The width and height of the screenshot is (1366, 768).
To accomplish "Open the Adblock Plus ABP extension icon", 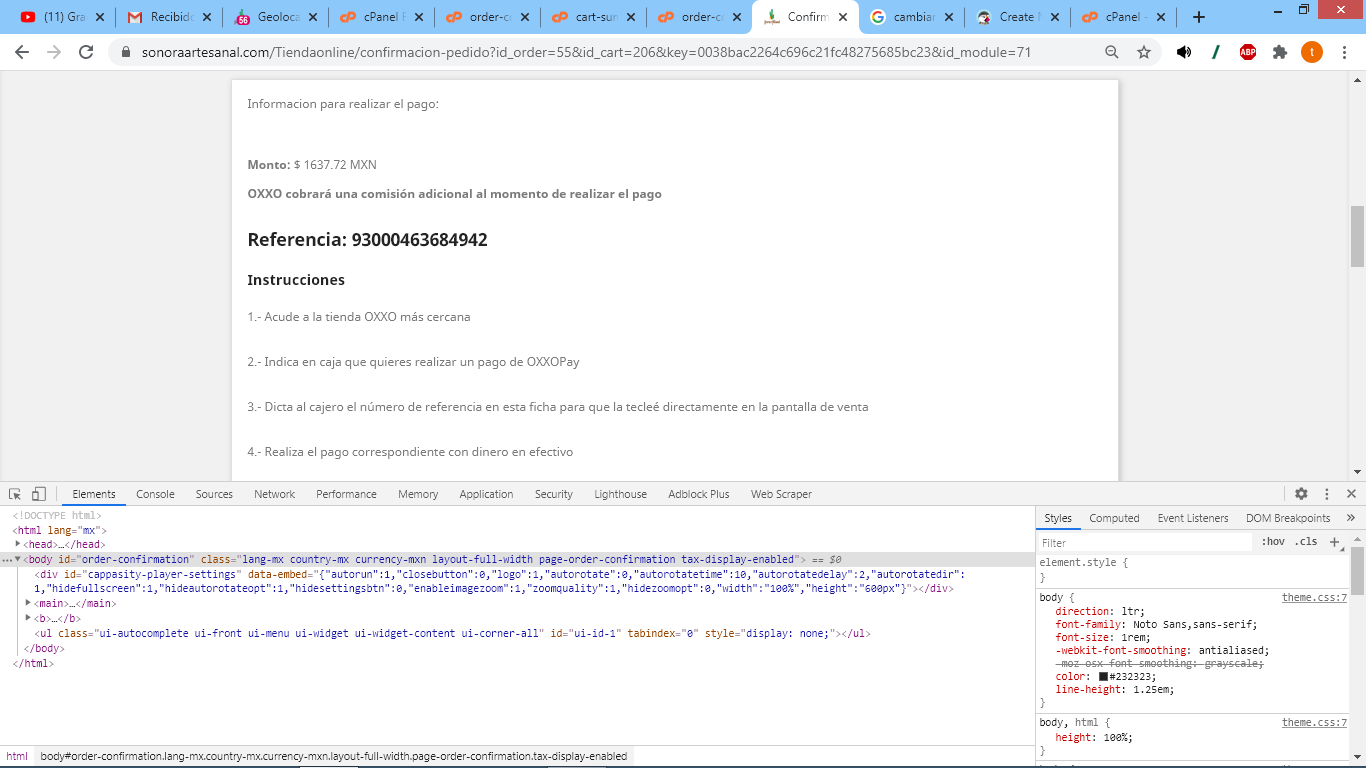I will [x=1248, y=52].
